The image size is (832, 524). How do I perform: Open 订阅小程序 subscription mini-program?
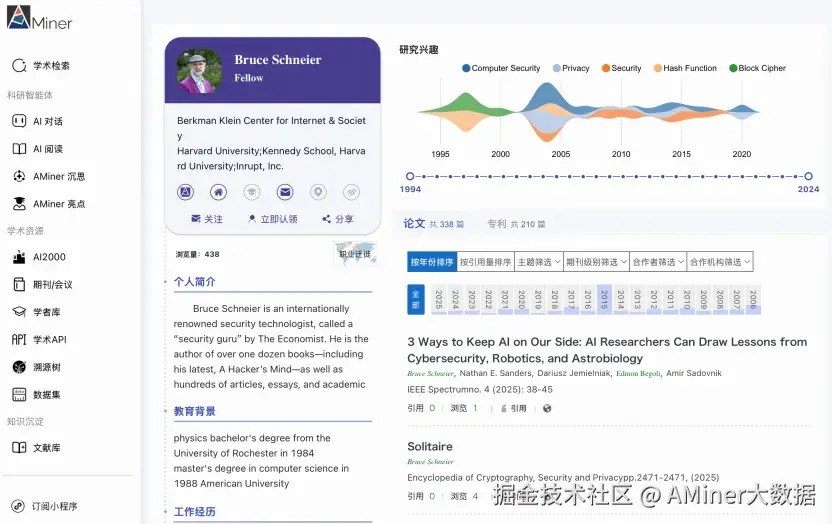[45, 506]
